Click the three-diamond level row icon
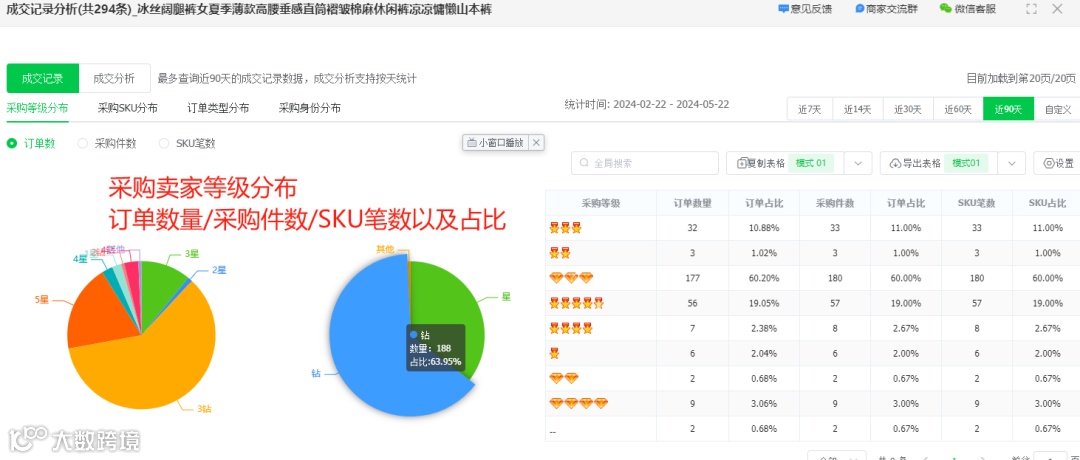 pyautogui.click(x=571, y=278)
